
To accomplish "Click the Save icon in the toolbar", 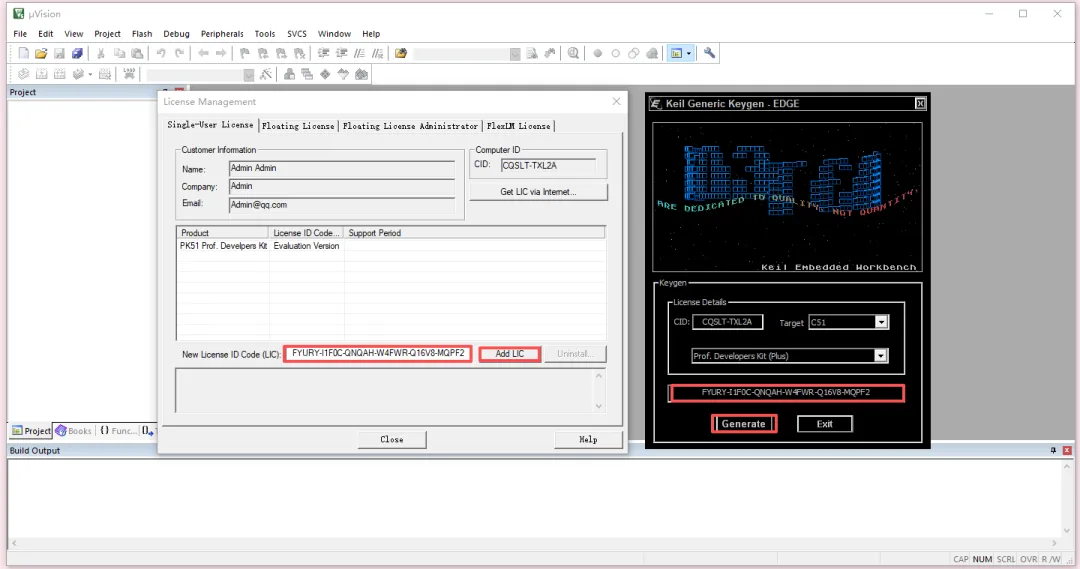I will (x=59, y=53).
